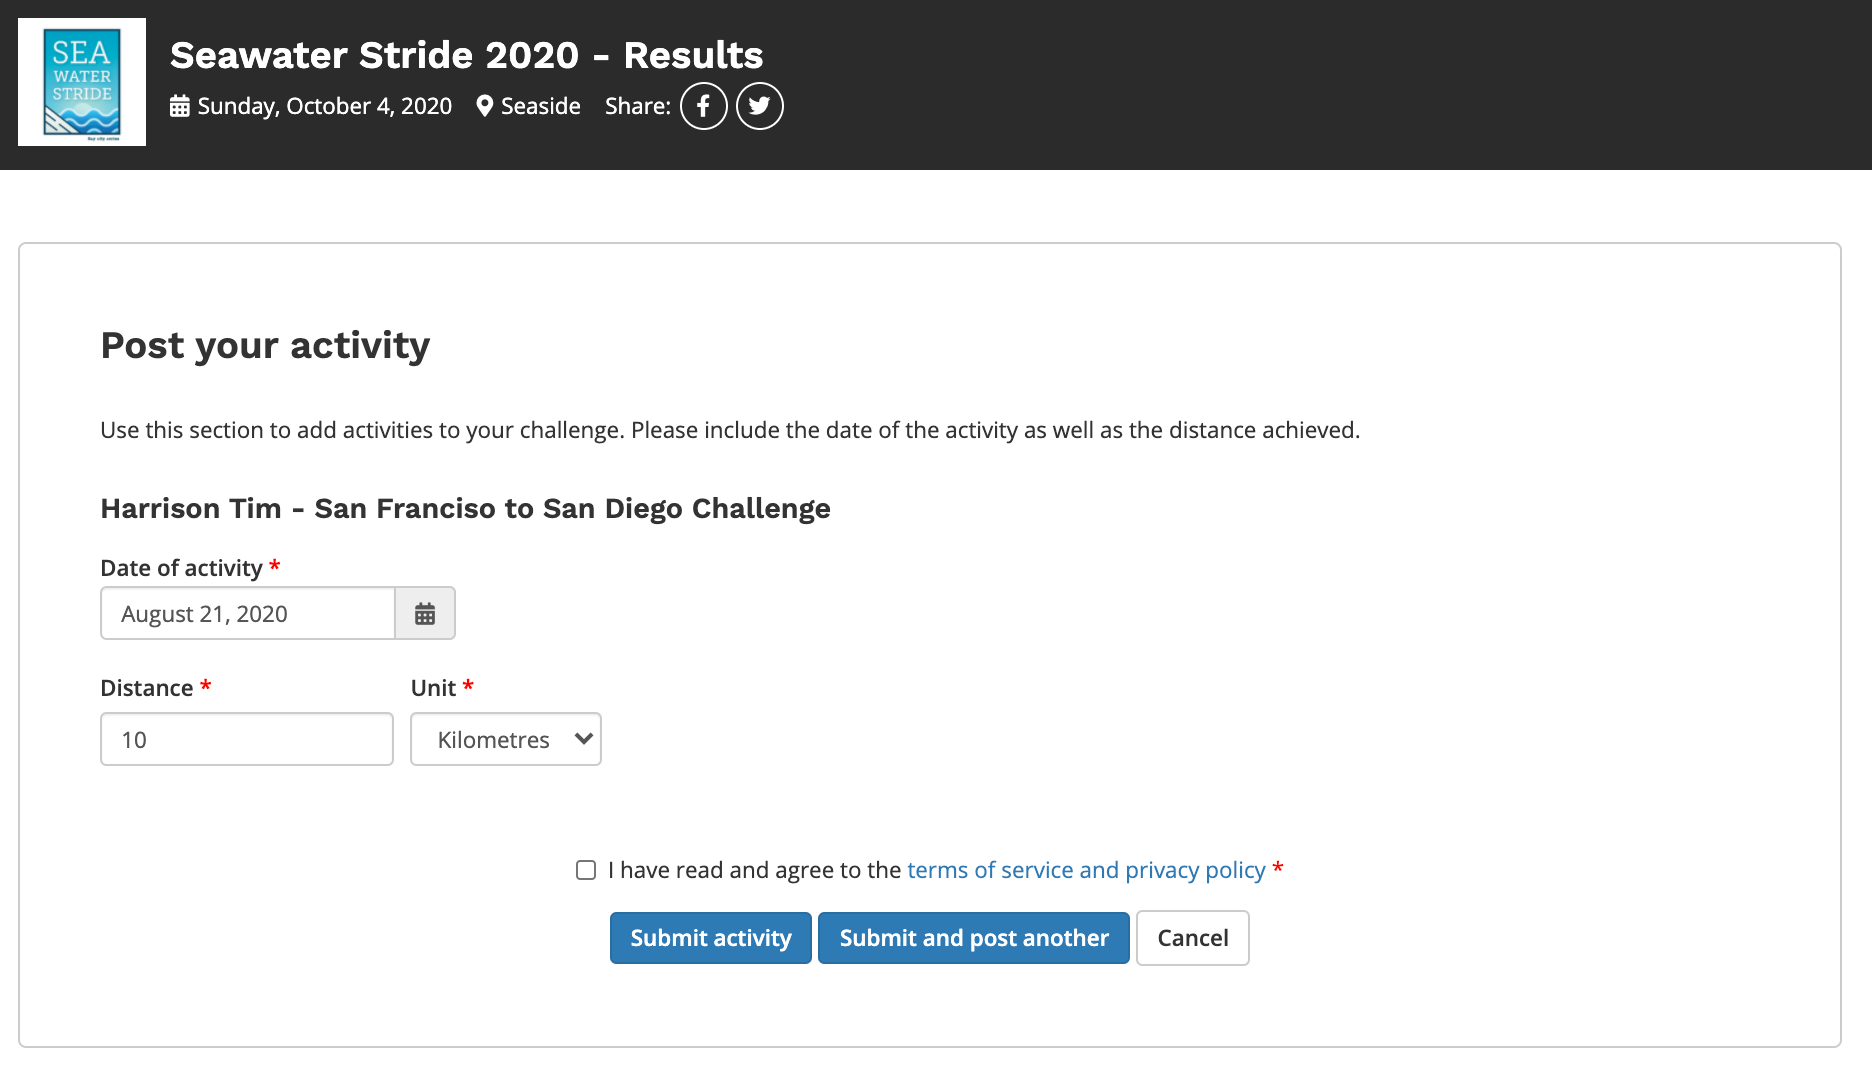Click the Seawater Stride 2020 - Results title
This screenshot has width=1872, height=1066.
click(466, 55)
